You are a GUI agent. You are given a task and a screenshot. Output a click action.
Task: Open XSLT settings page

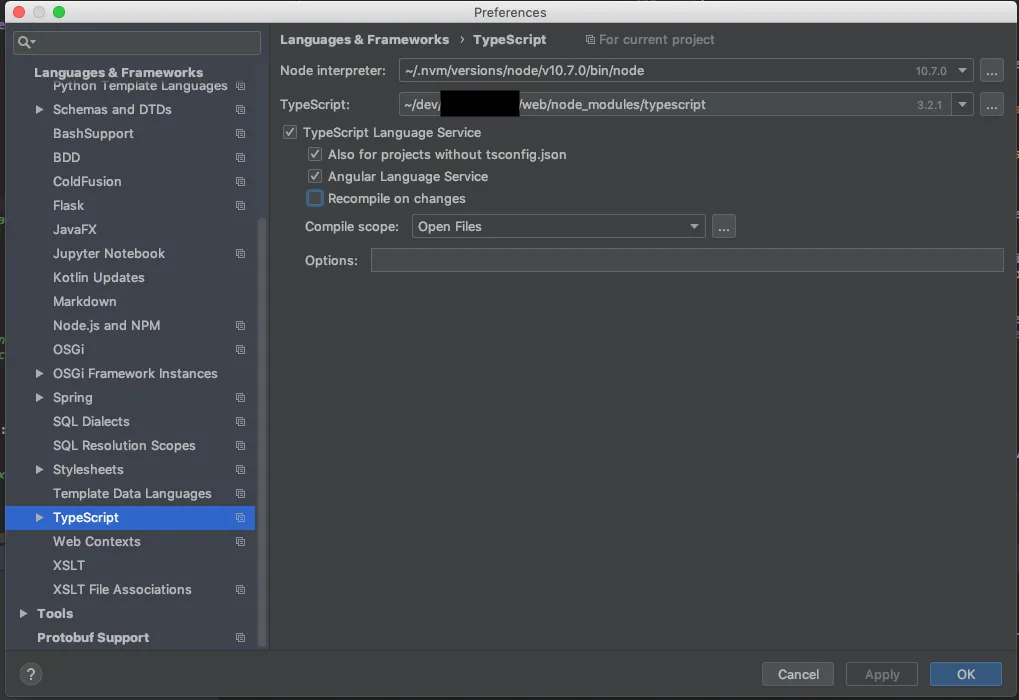point(69,565)
